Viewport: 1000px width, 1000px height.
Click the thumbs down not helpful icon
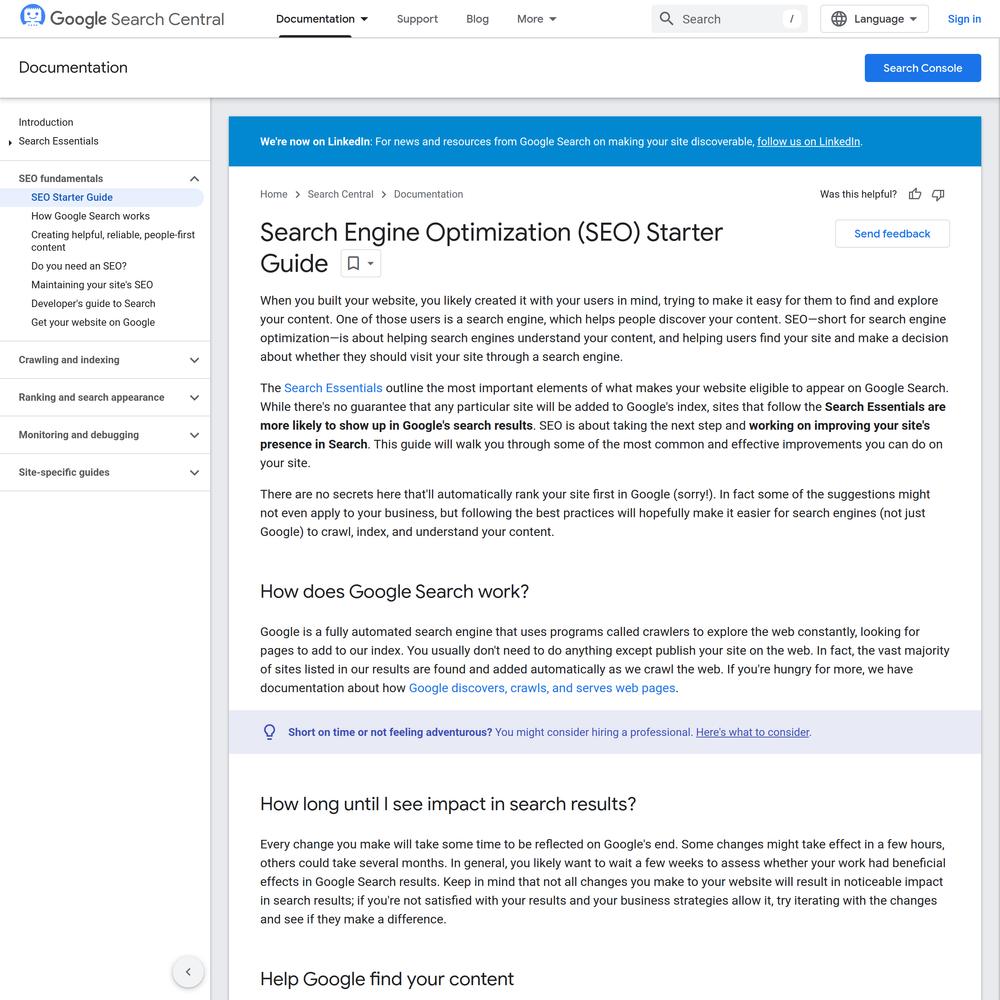(x=938, y=195)
